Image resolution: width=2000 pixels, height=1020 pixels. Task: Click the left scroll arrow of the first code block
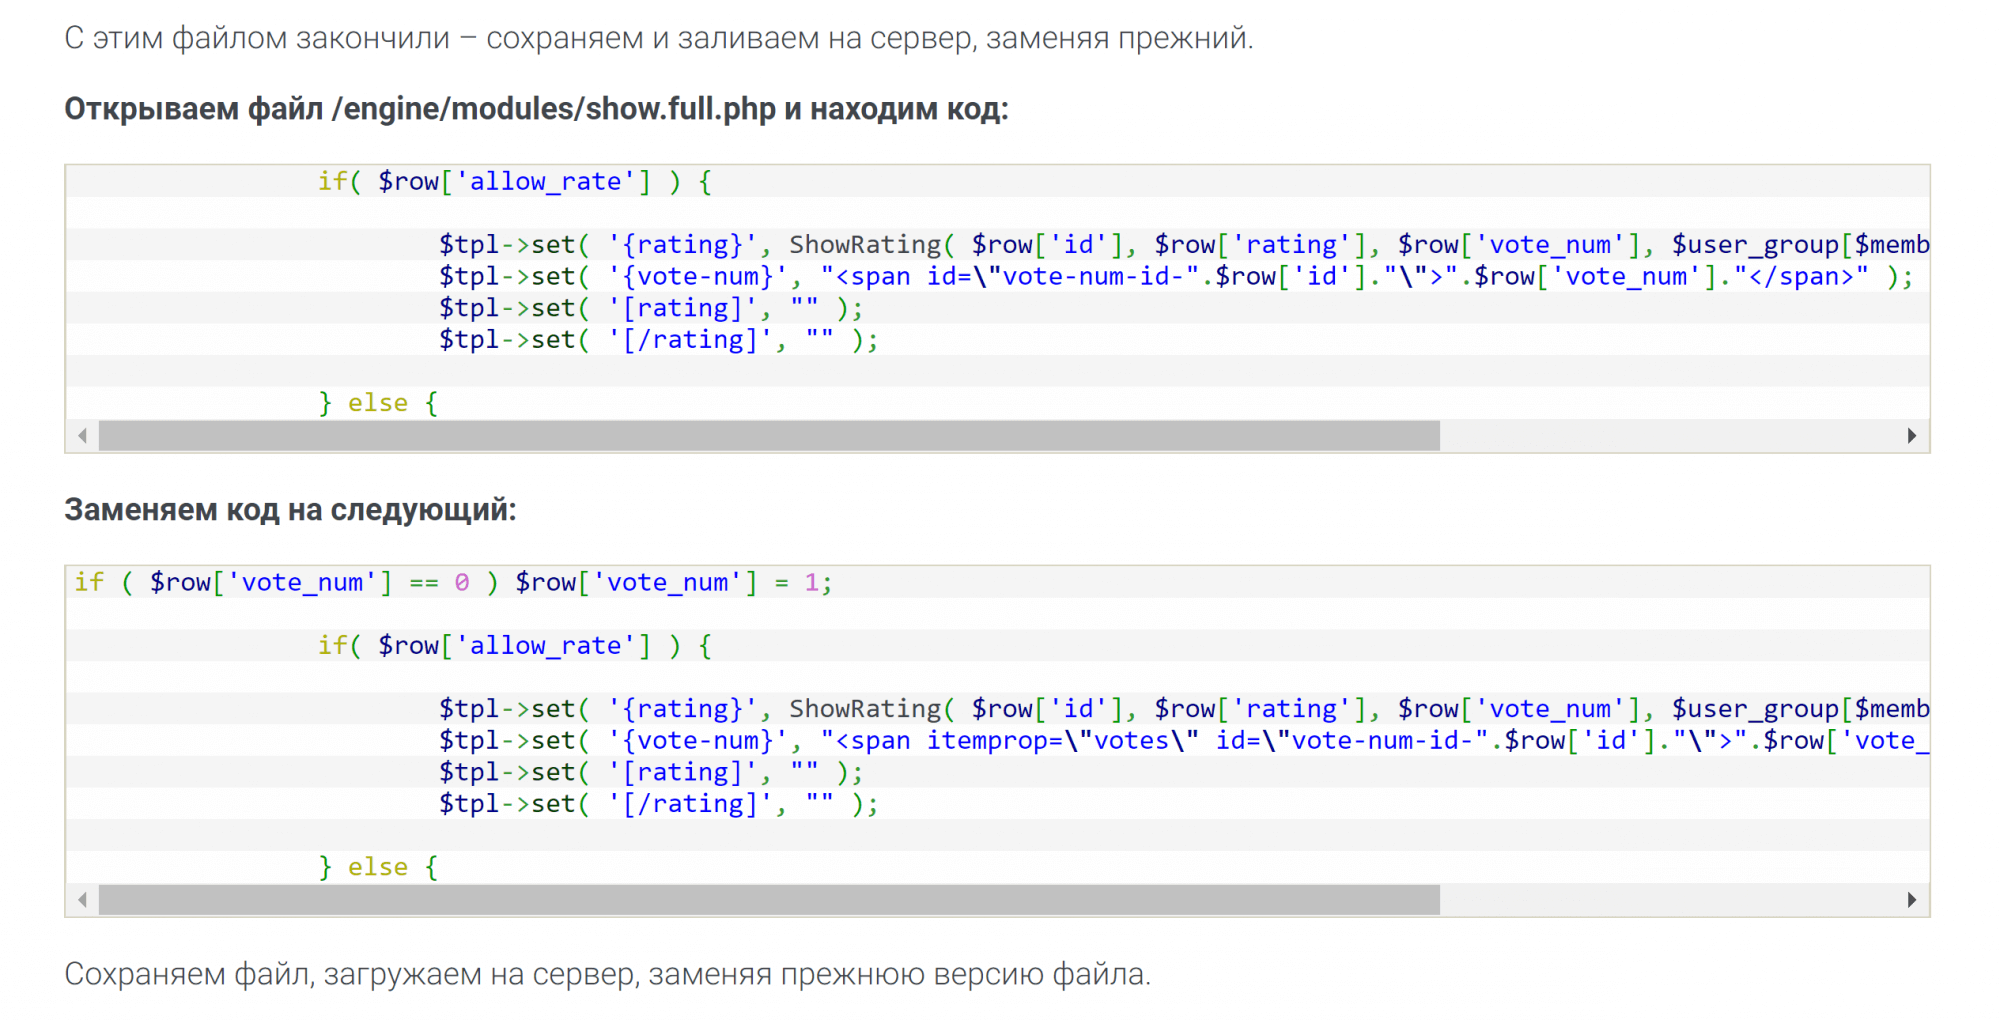tap(83, 436)
